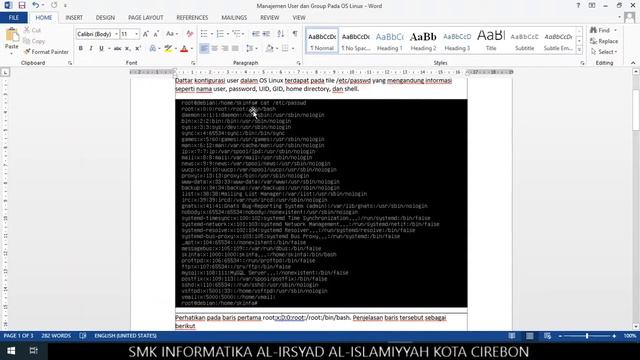The width and height of the screenshot is (640, 360).
Task: Insert a bulleted list
Action: (204, 34)
